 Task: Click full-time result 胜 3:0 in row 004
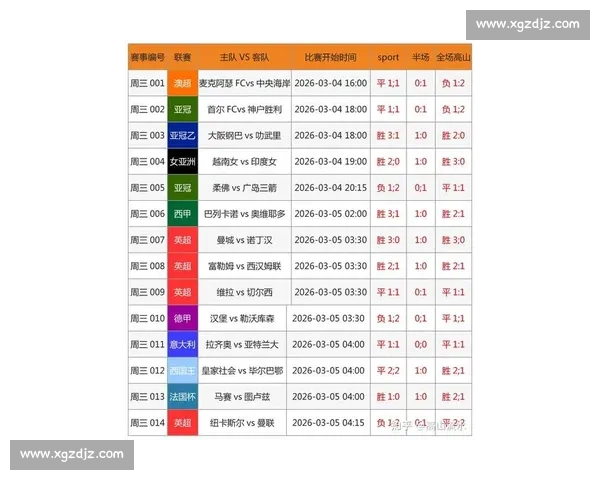coord(453,162)
